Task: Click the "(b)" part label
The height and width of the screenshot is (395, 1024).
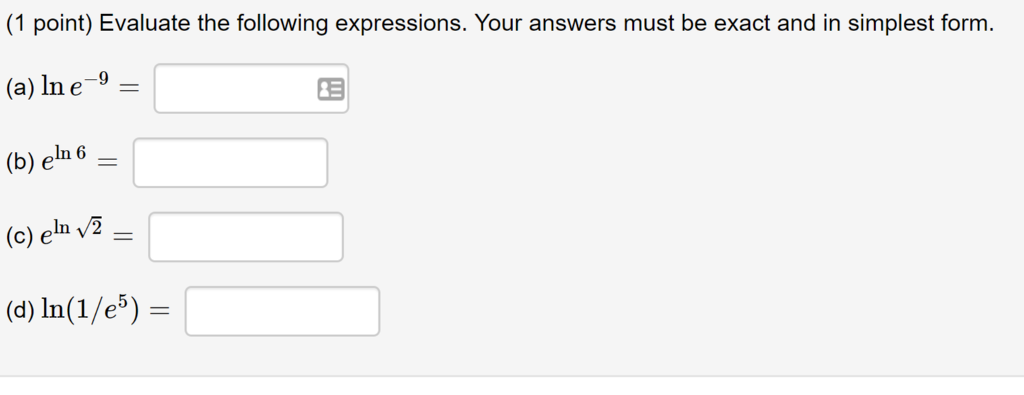Action: coord(20,163)
